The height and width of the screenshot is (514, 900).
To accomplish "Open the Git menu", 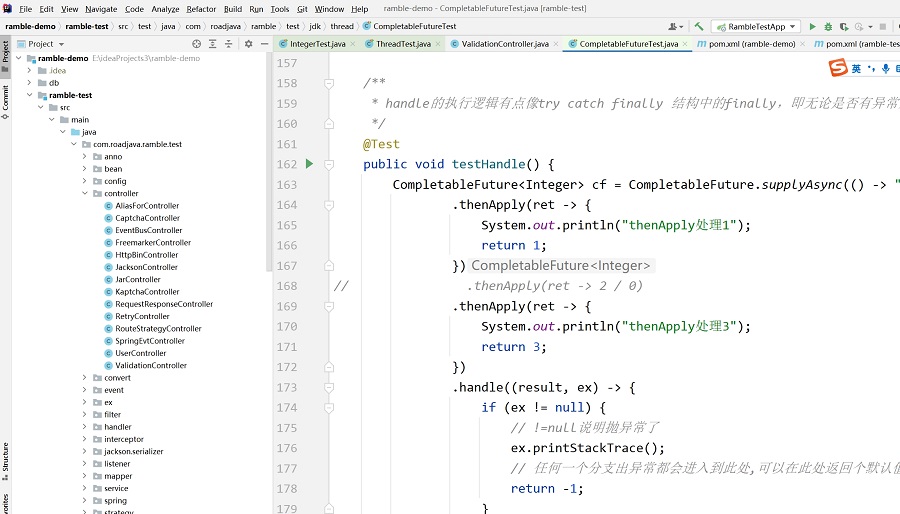I will tap(302, 9).
